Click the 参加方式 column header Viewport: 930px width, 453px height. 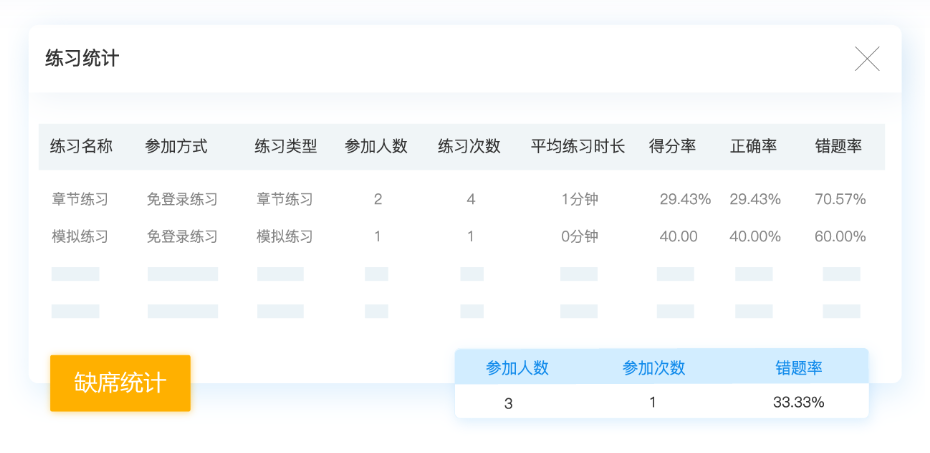point(176,146)
